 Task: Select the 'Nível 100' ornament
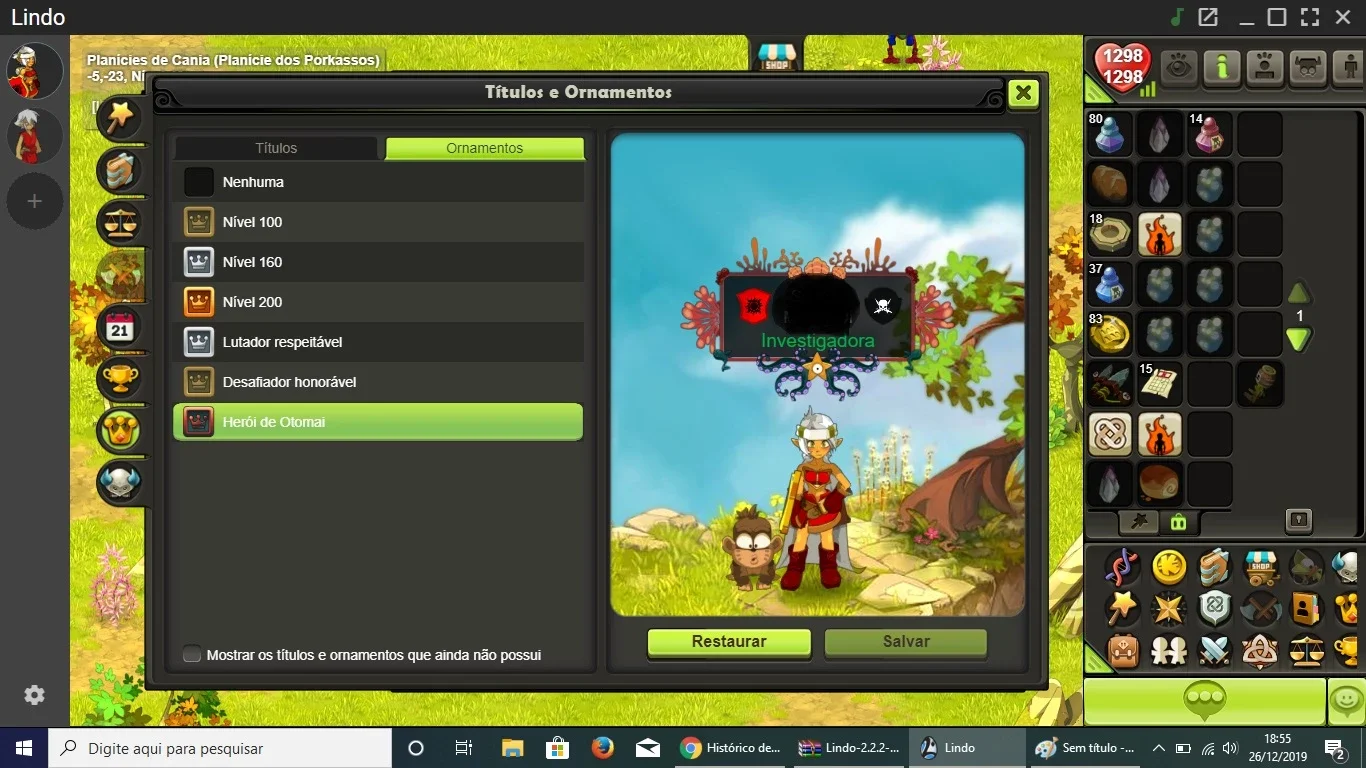[x=378, y=222]
